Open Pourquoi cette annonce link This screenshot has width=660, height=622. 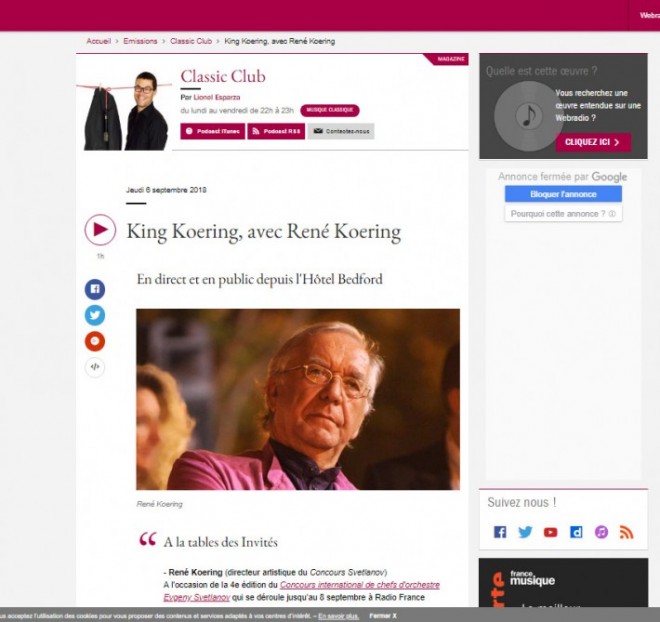(x=563, y=214)
